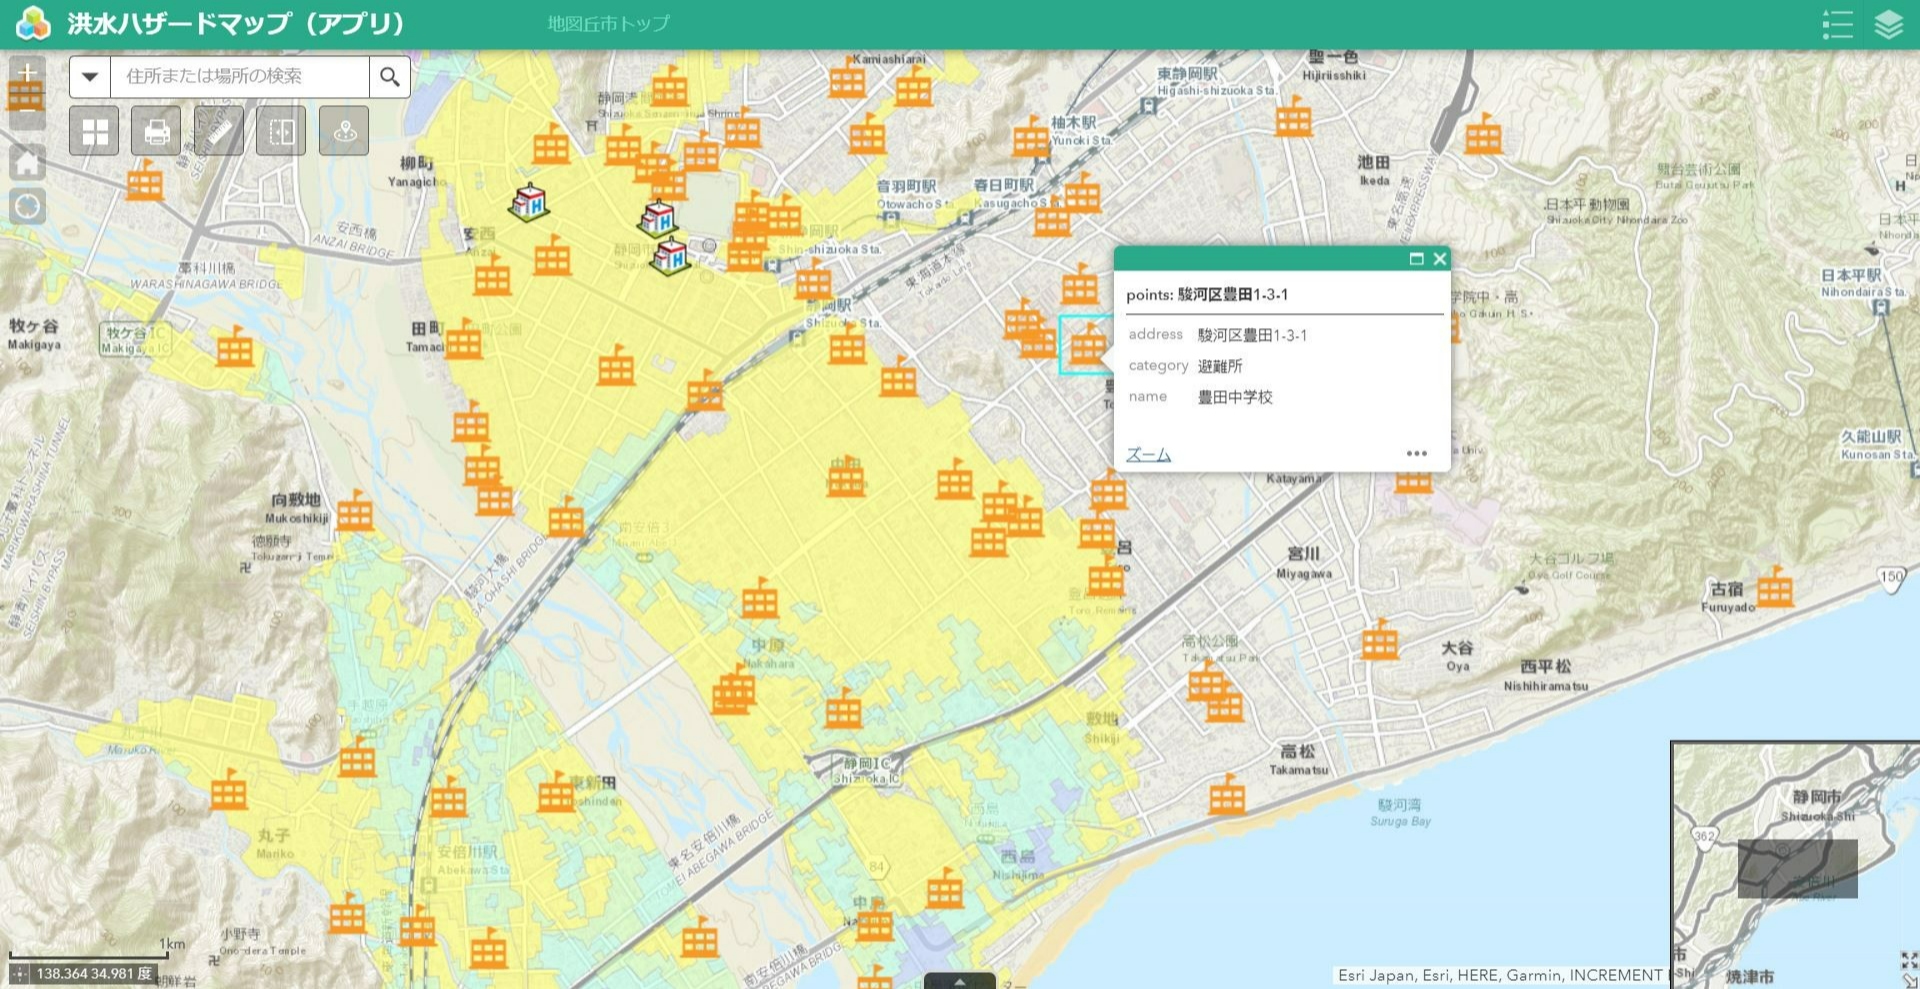Open the popup more options ellipsis

[1416, 453]
